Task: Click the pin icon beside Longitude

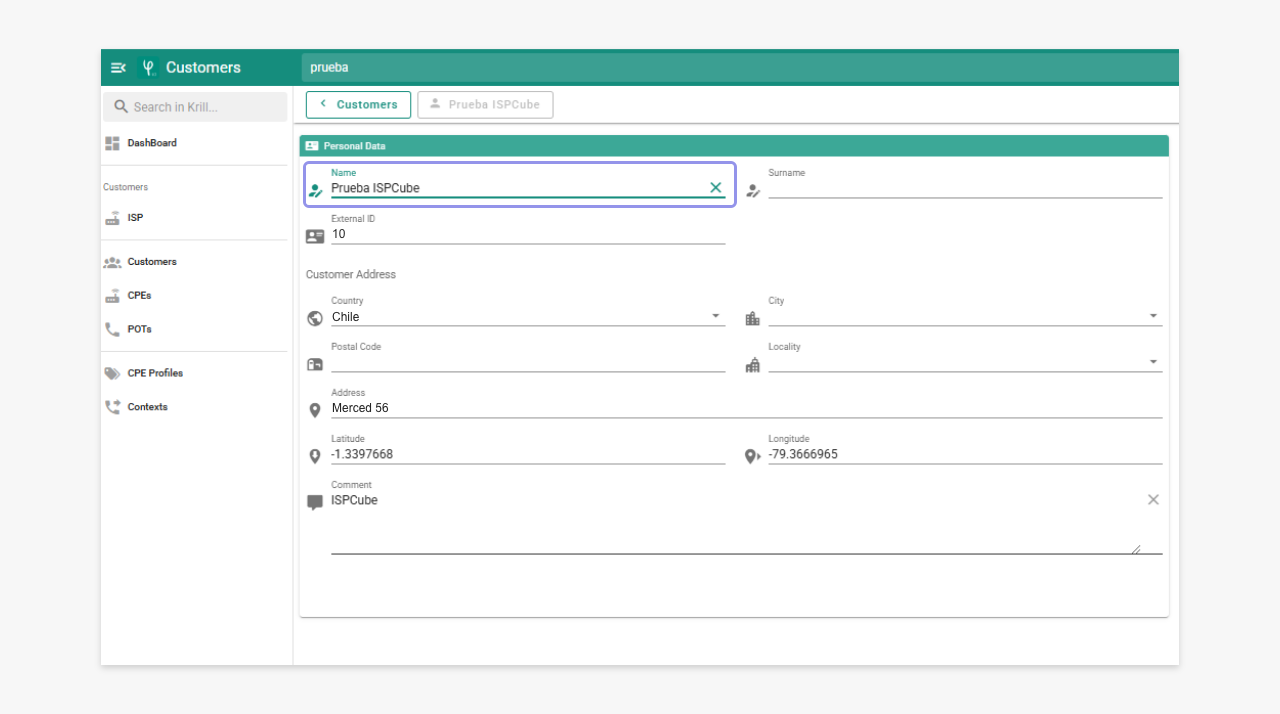Action: pyautogui.click(x=753, y=456)
